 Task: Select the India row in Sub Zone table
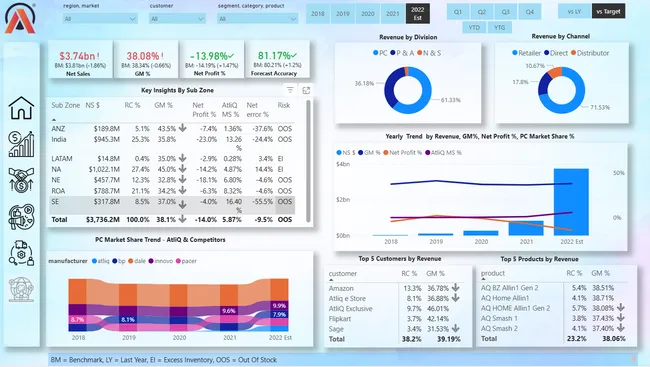point(172,143)
